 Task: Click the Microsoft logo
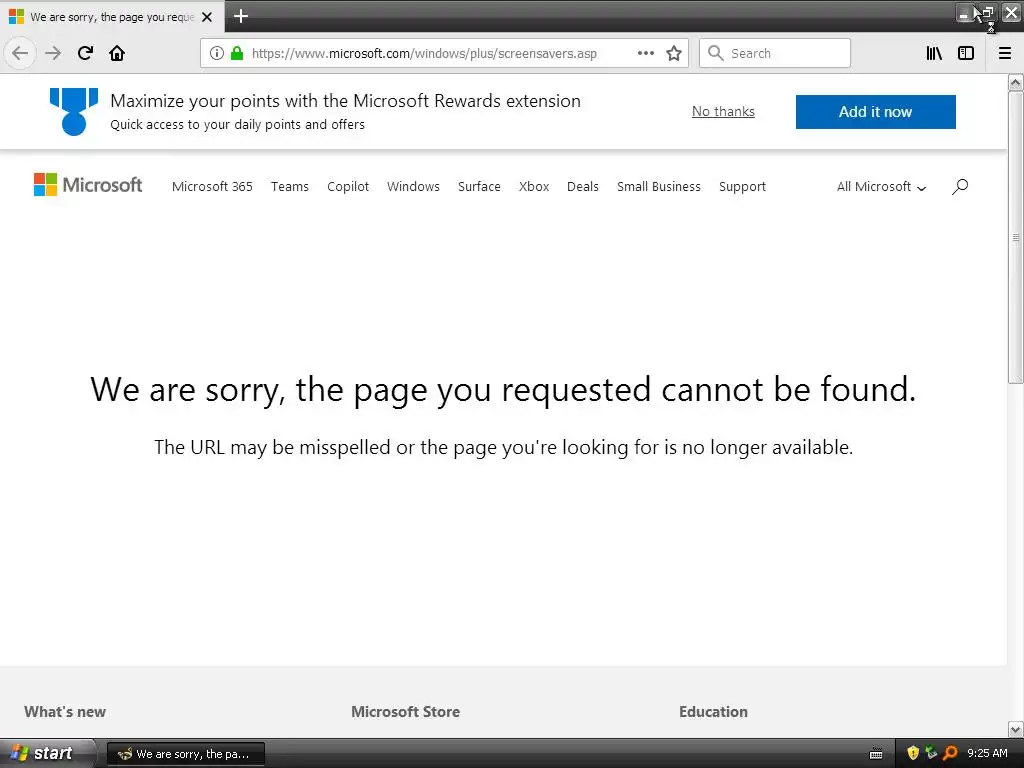coord(88,185)
